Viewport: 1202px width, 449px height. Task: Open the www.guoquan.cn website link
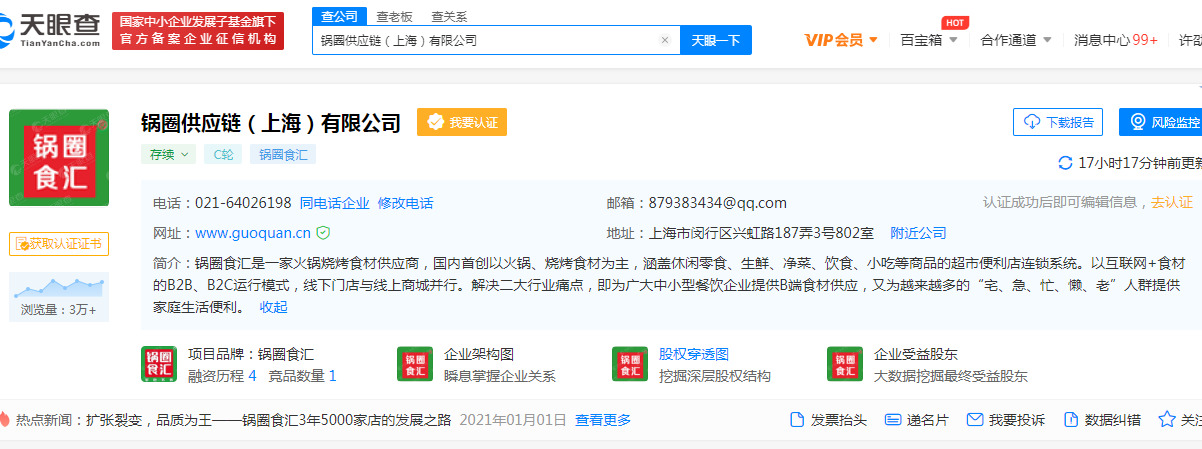[252, 233]
